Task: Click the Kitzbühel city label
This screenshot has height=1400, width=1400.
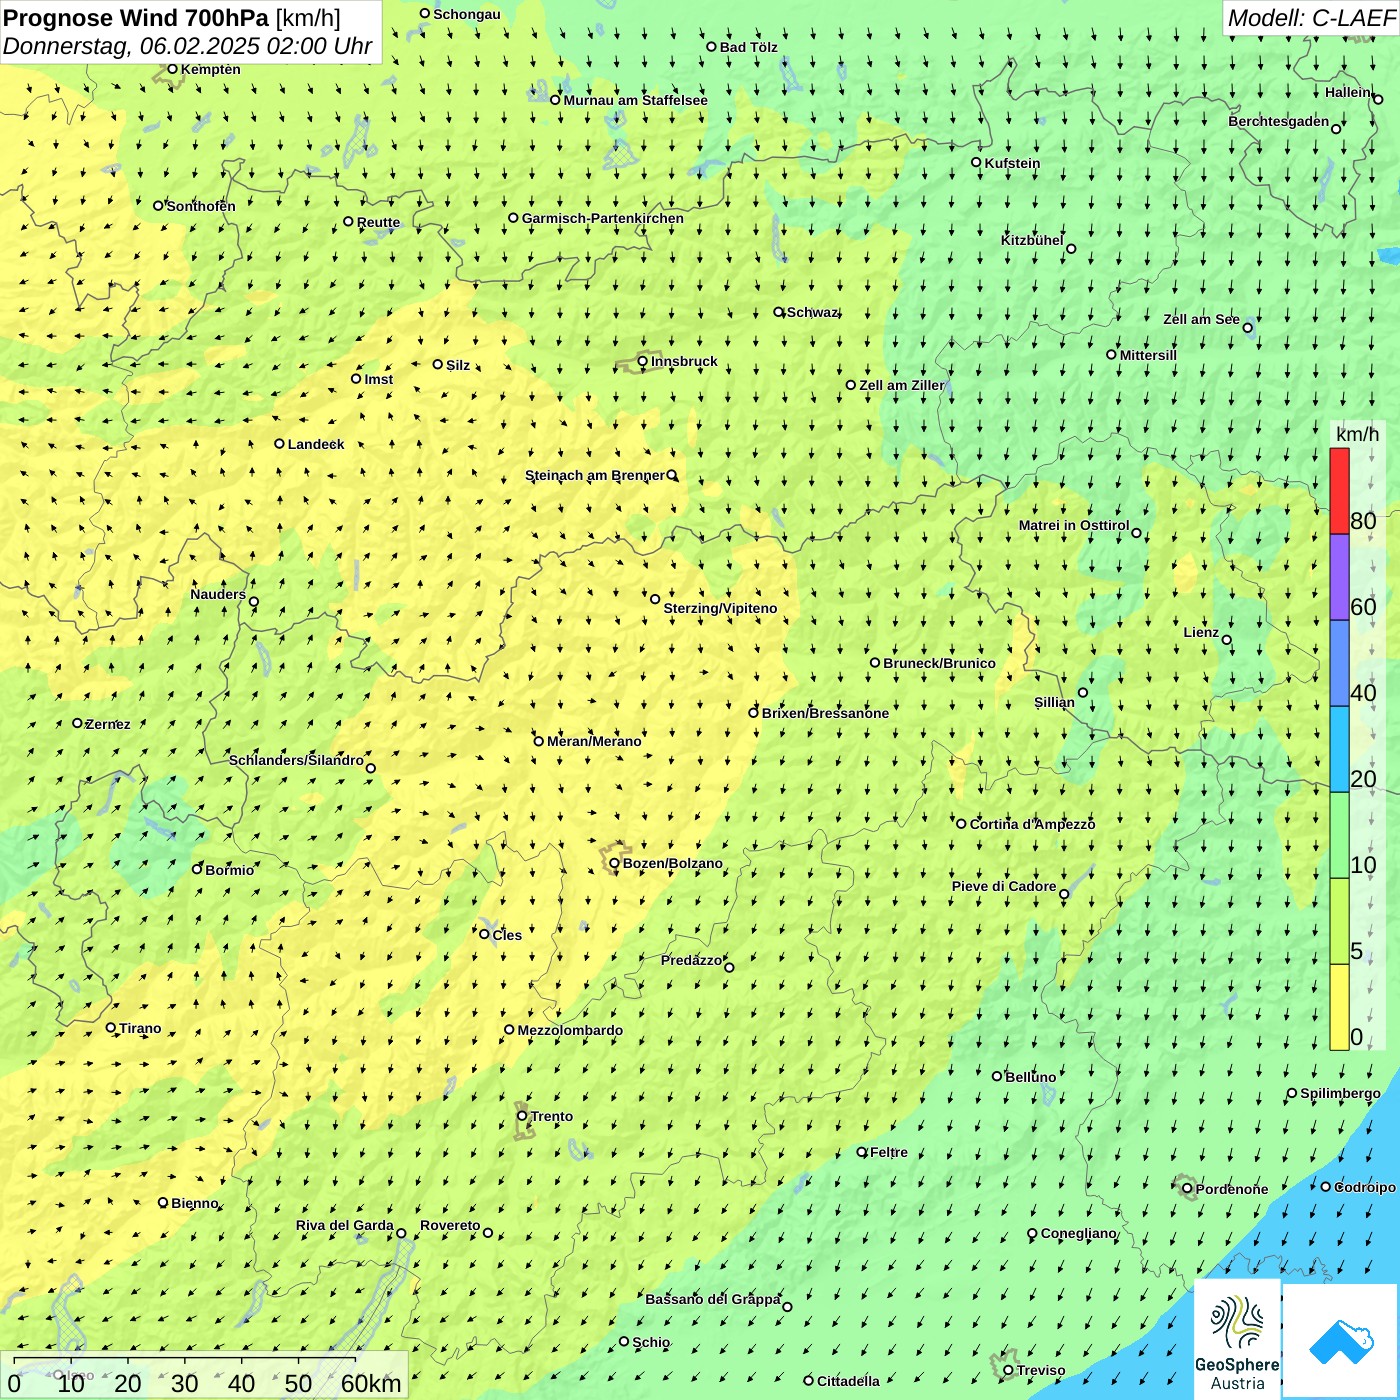Action: (1032, 240)
